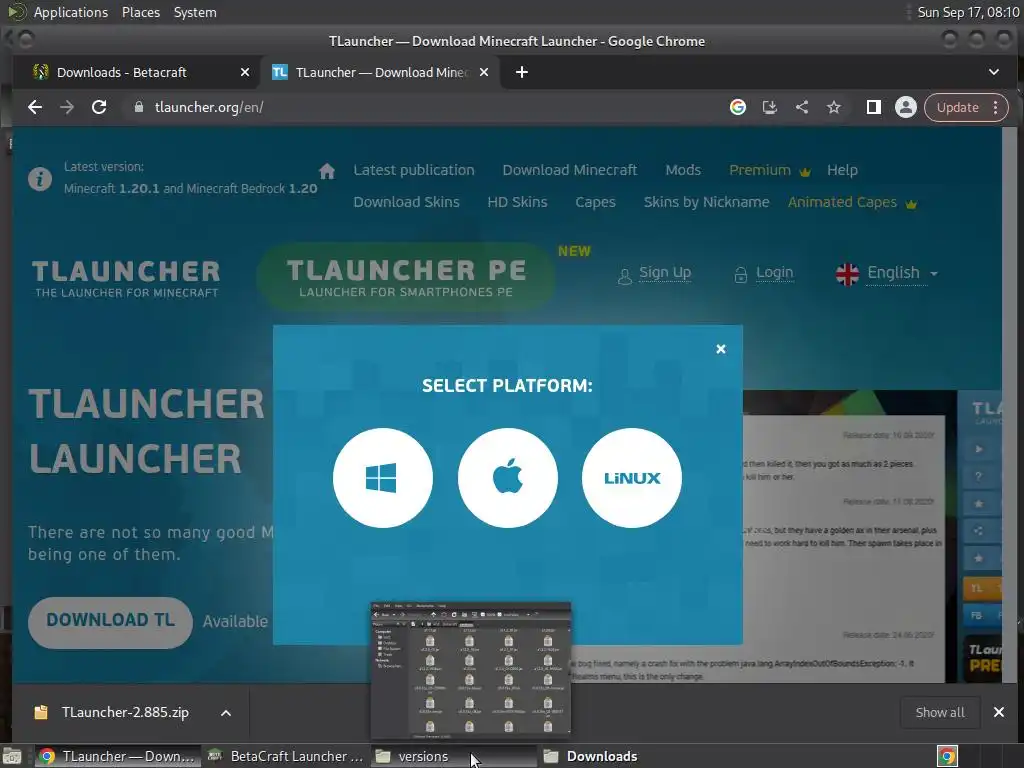Go back in Chrome history
The width and height of the screenshot is (1024, 768).
(35, 107)
